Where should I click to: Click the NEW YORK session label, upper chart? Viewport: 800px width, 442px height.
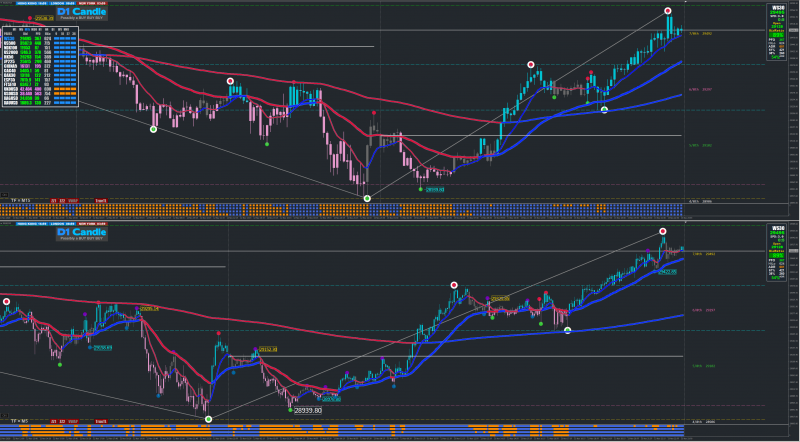click(x=92, y=3)
